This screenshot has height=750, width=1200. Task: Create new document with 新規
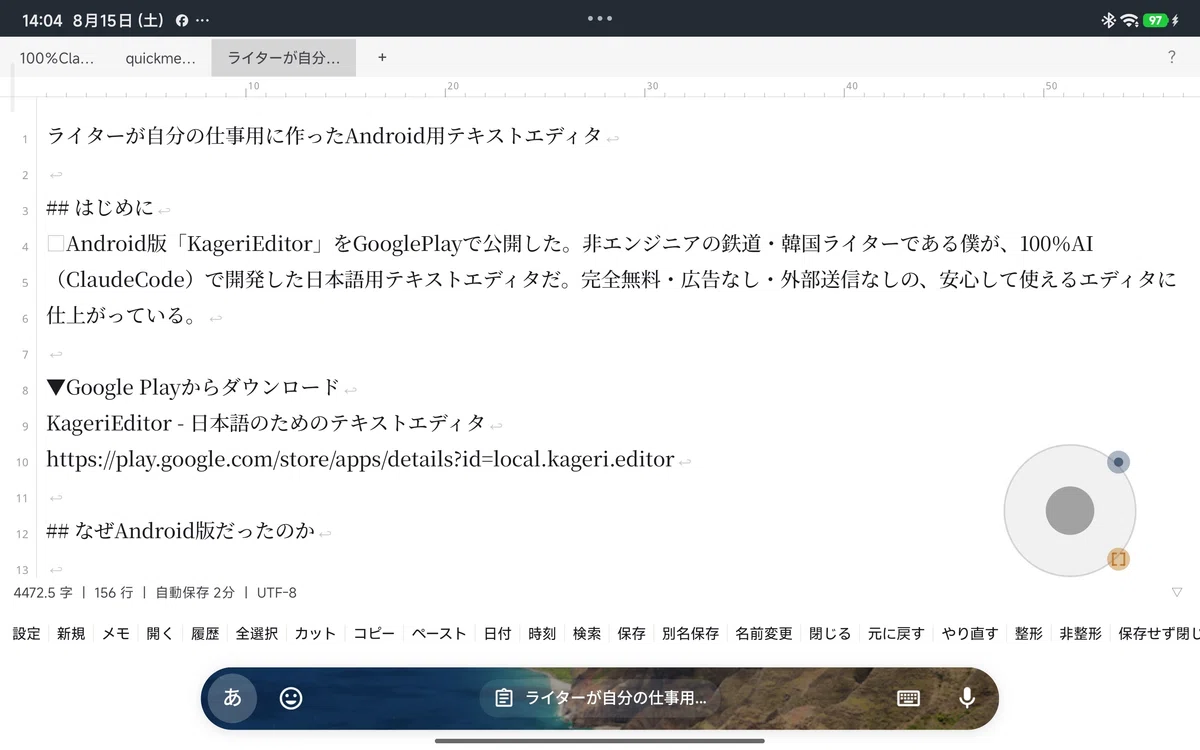click(x=71, y=634)
